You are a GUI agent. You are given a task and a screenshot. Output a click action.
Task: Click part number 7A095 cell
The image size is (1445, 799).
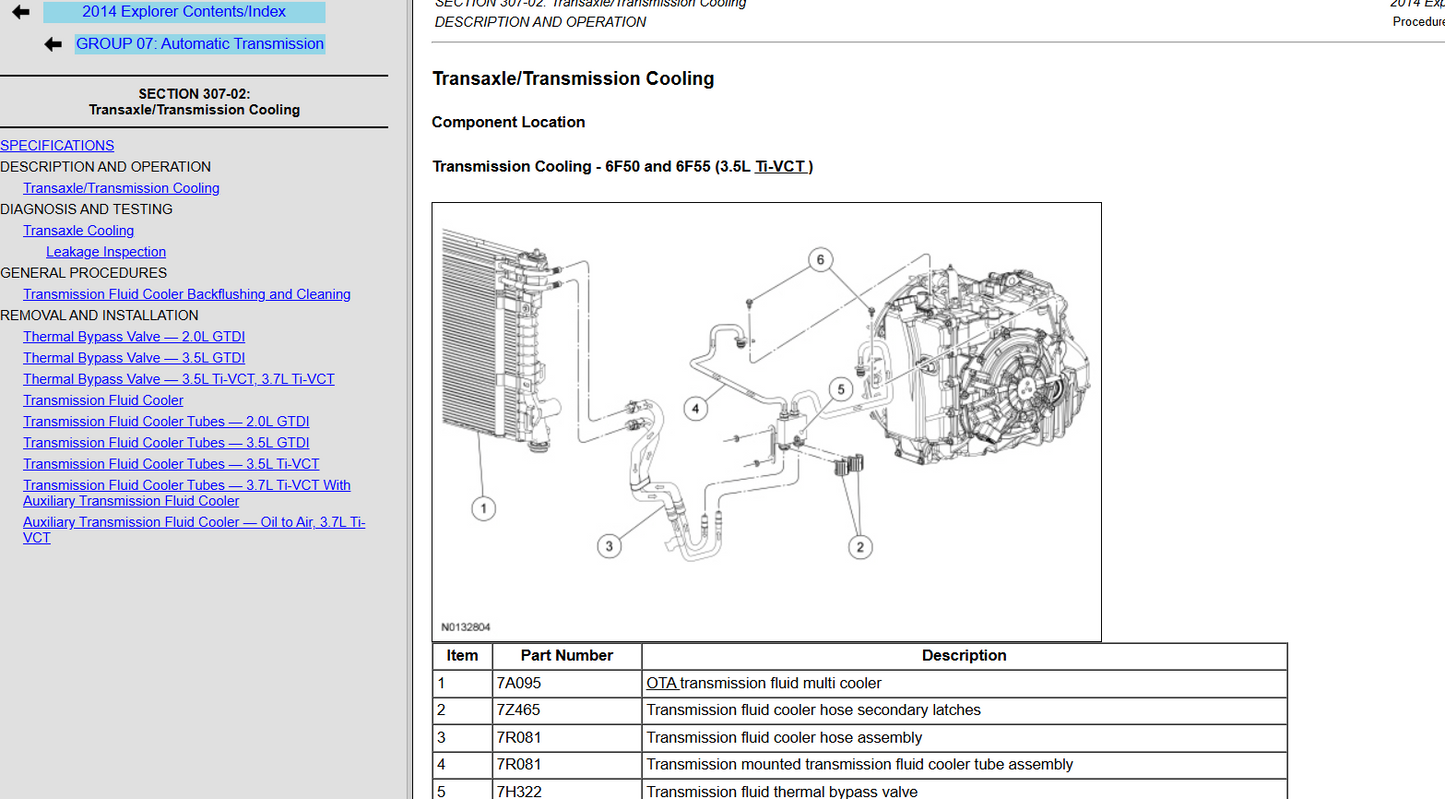566,684
